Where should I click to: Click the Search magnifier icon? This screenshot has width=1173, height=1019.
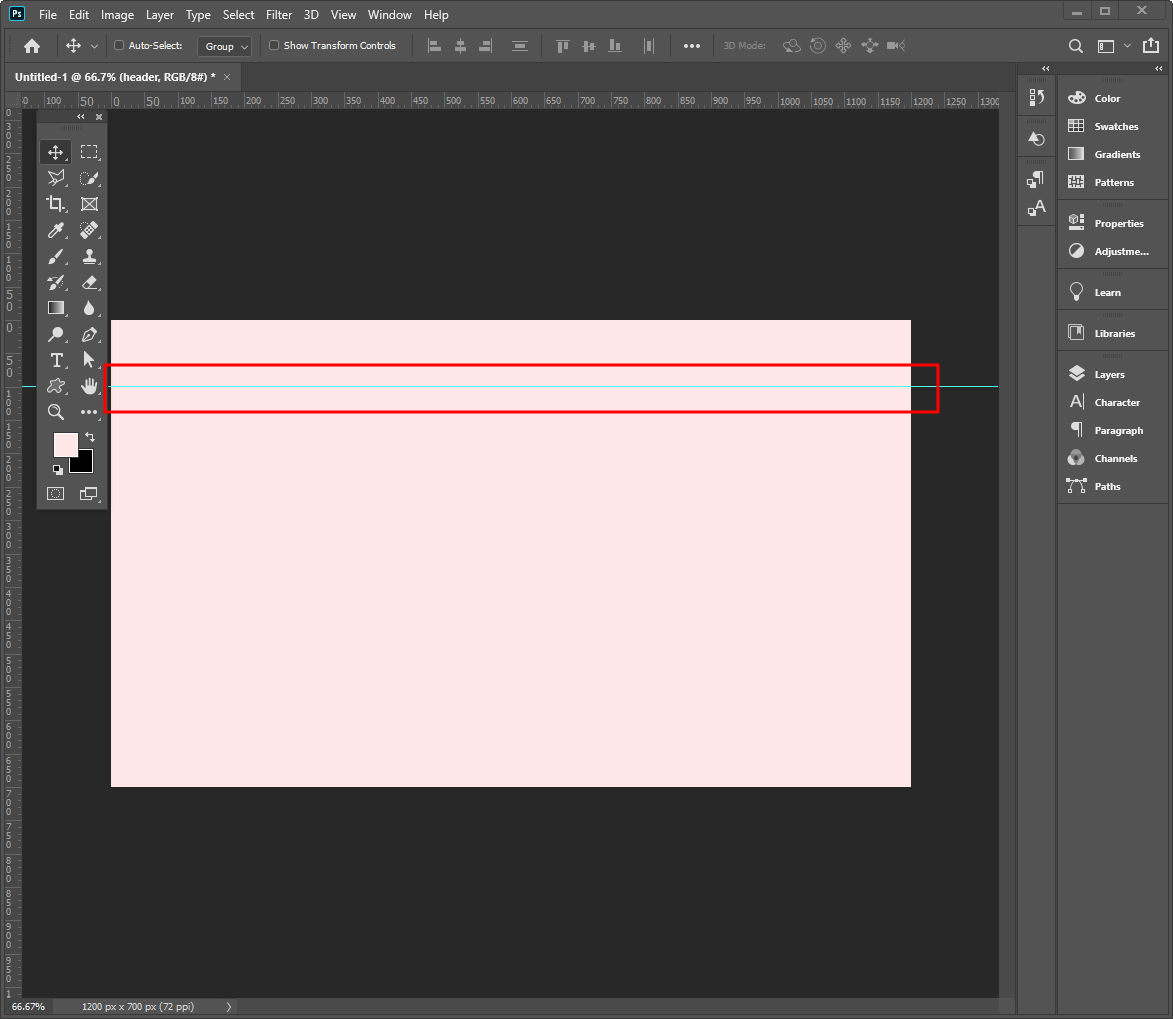pos(1075,46)
